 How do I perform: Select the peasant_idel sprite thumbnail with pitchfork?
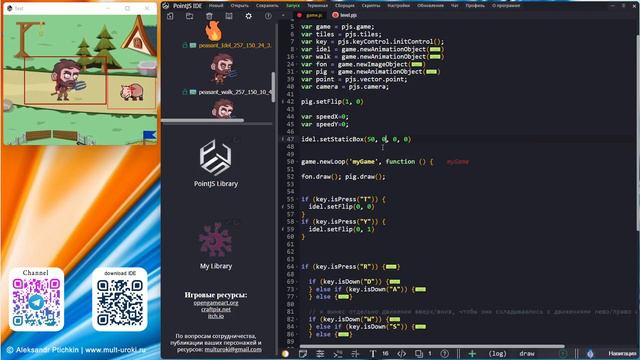pyautogui.click(x=224, y=68)
